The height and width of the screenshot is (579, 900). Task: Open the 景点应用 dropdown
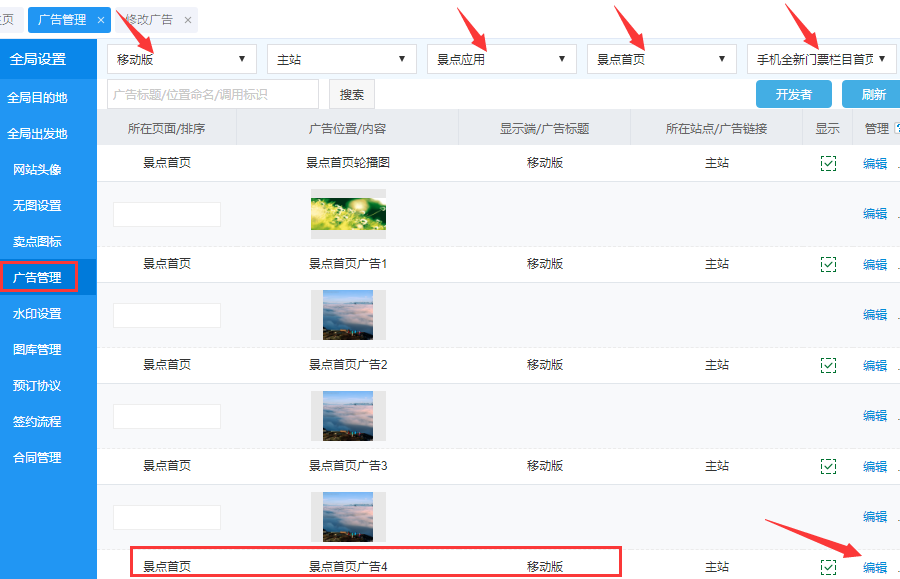point(501,59)
